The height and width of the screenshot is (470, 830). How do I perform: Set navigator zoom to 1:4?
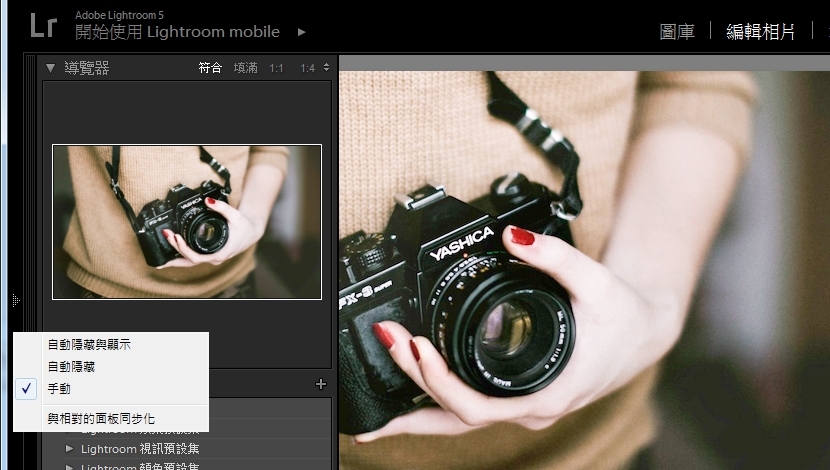307,68
